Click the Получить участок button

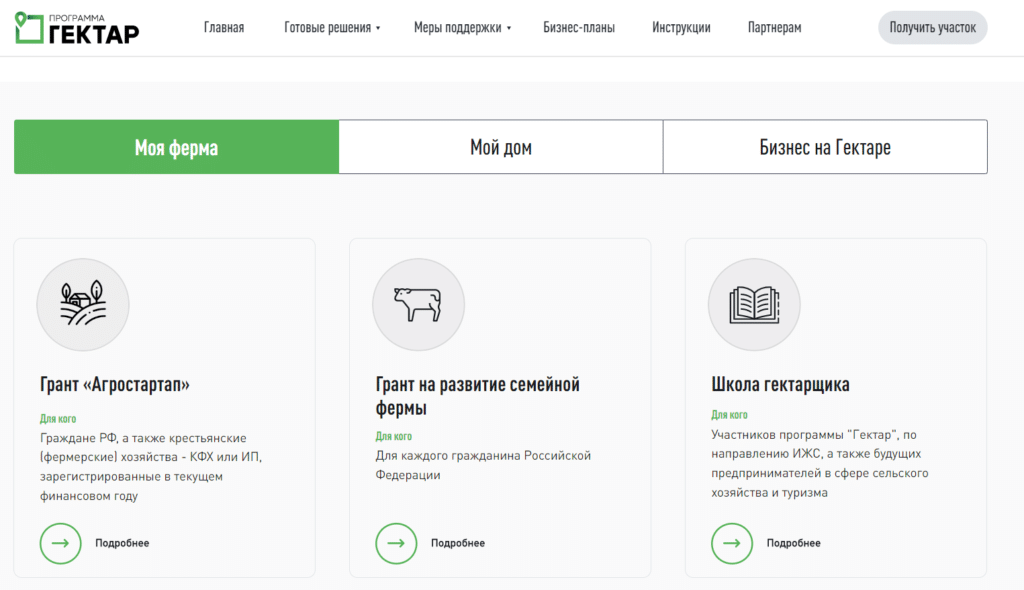click(x=933, y=27)
